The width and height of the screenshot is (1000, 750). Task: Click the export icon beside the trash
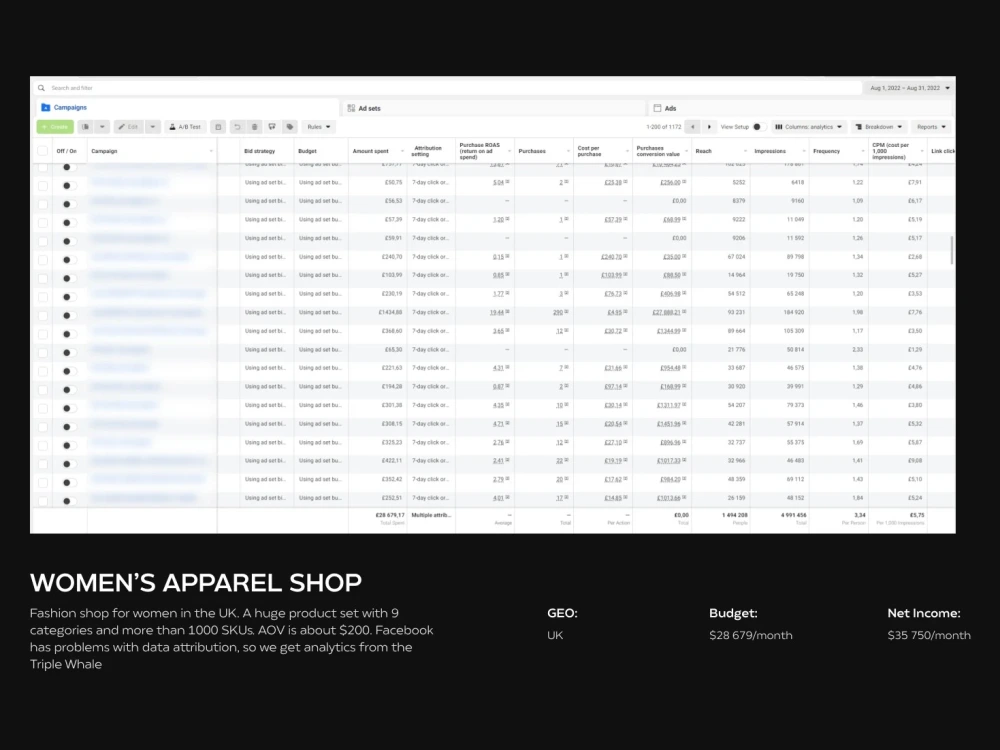point(272,127)
